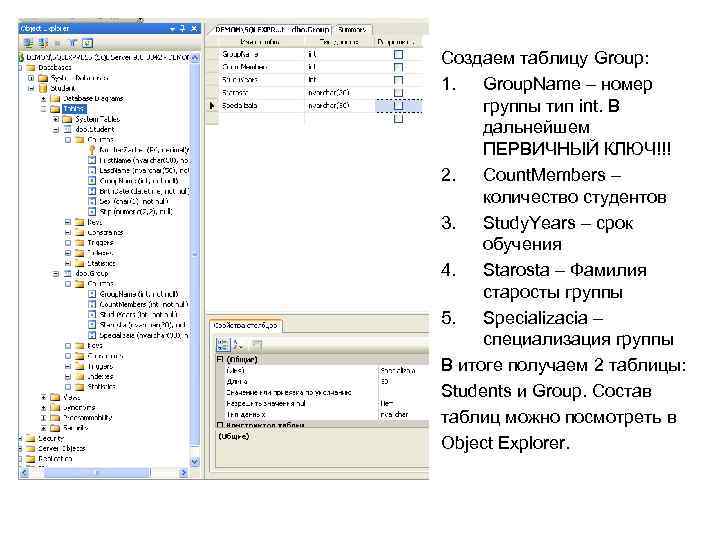The image size is (720, 540).
Task: Collapse the dbo.Student table node
Action: [56, 129]
